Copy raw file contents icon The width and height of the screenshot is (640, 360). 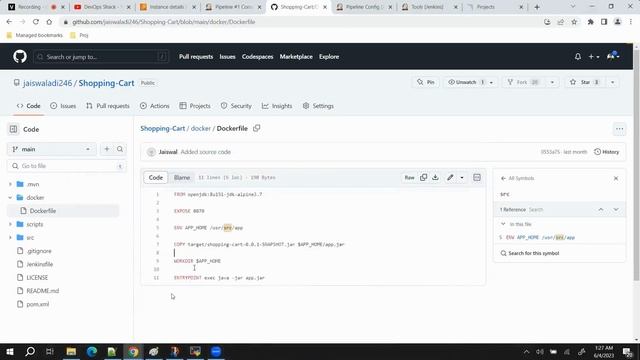[x=423, y=177]
